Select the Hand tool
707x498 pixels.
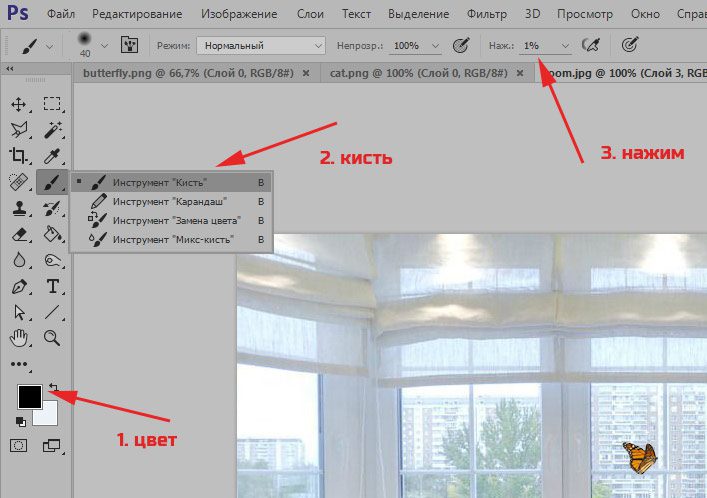click(x=18, y=338)
